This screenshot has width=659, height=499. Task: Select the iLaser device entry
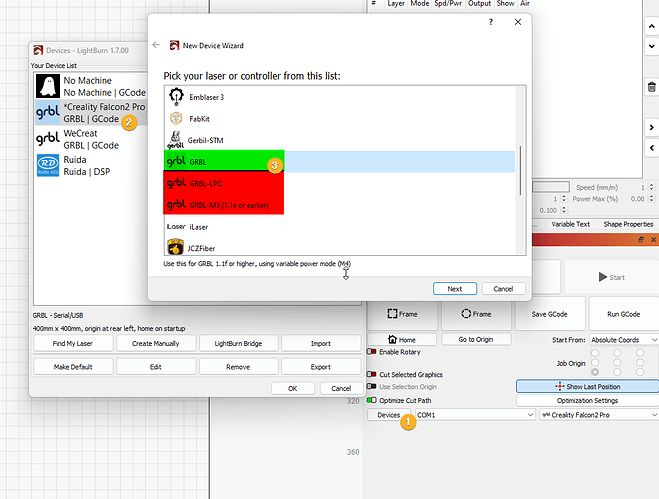click(340, 227)
